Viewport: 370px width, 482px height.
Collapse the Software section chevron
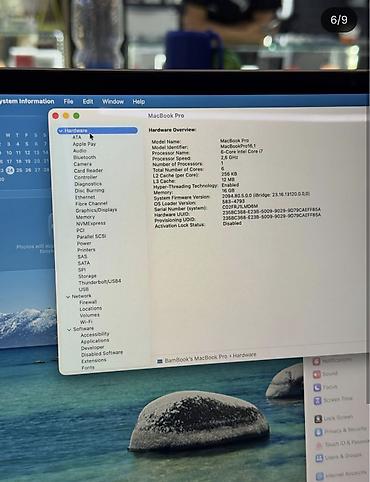coord(69,330)
